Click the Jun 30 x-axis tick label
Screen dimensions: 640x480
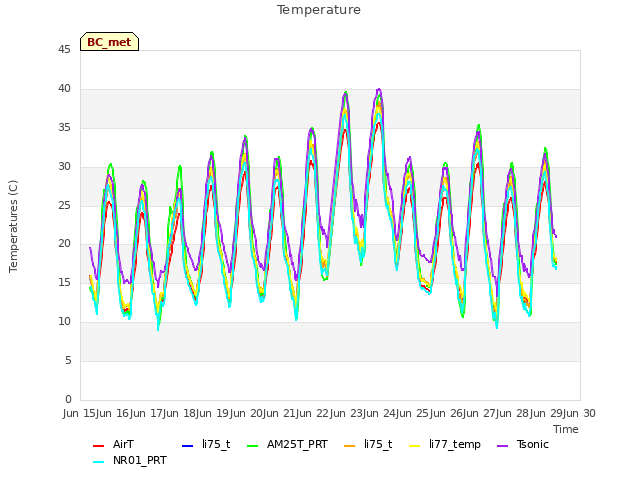point(581,413)
